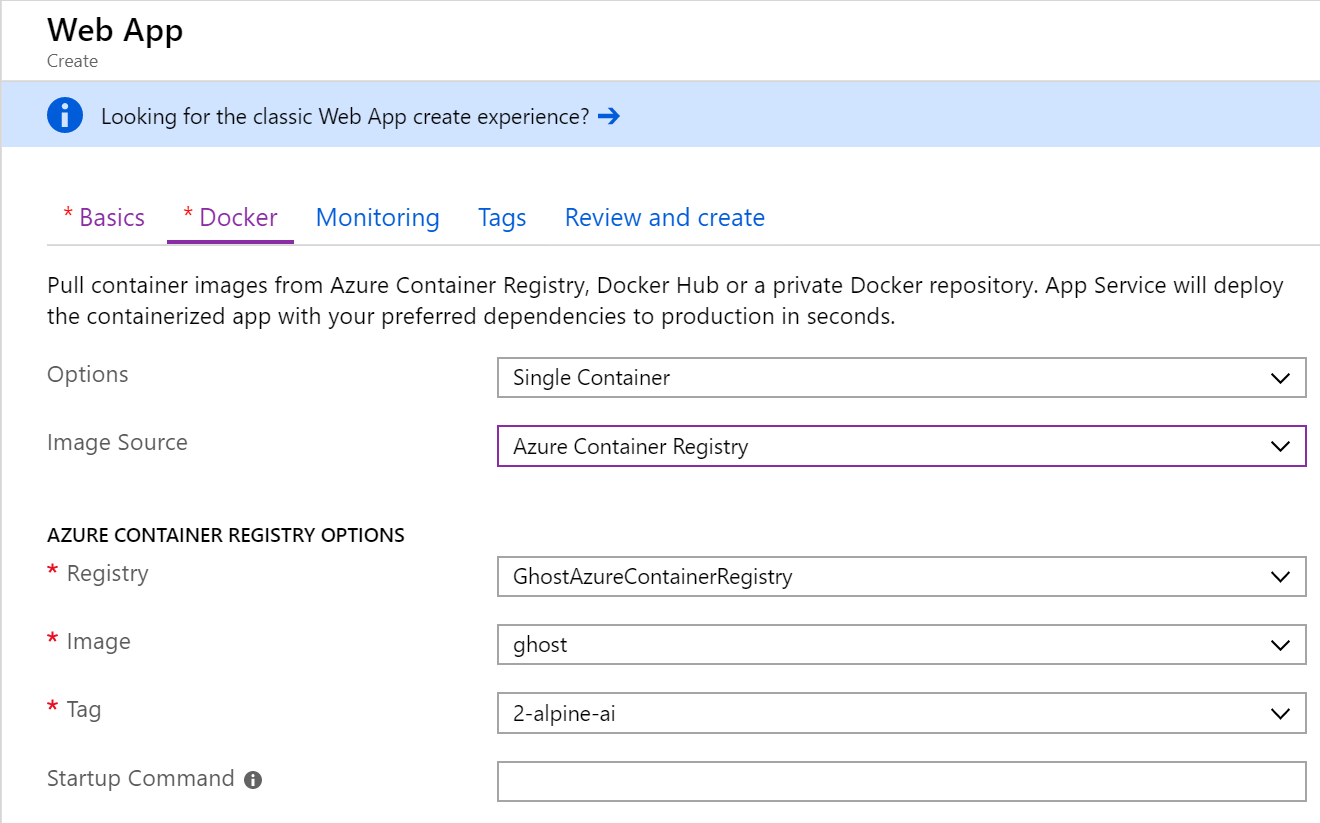
Task: Switch to the Basics tab
Action: pyautogui.click(x=103, y=217)
